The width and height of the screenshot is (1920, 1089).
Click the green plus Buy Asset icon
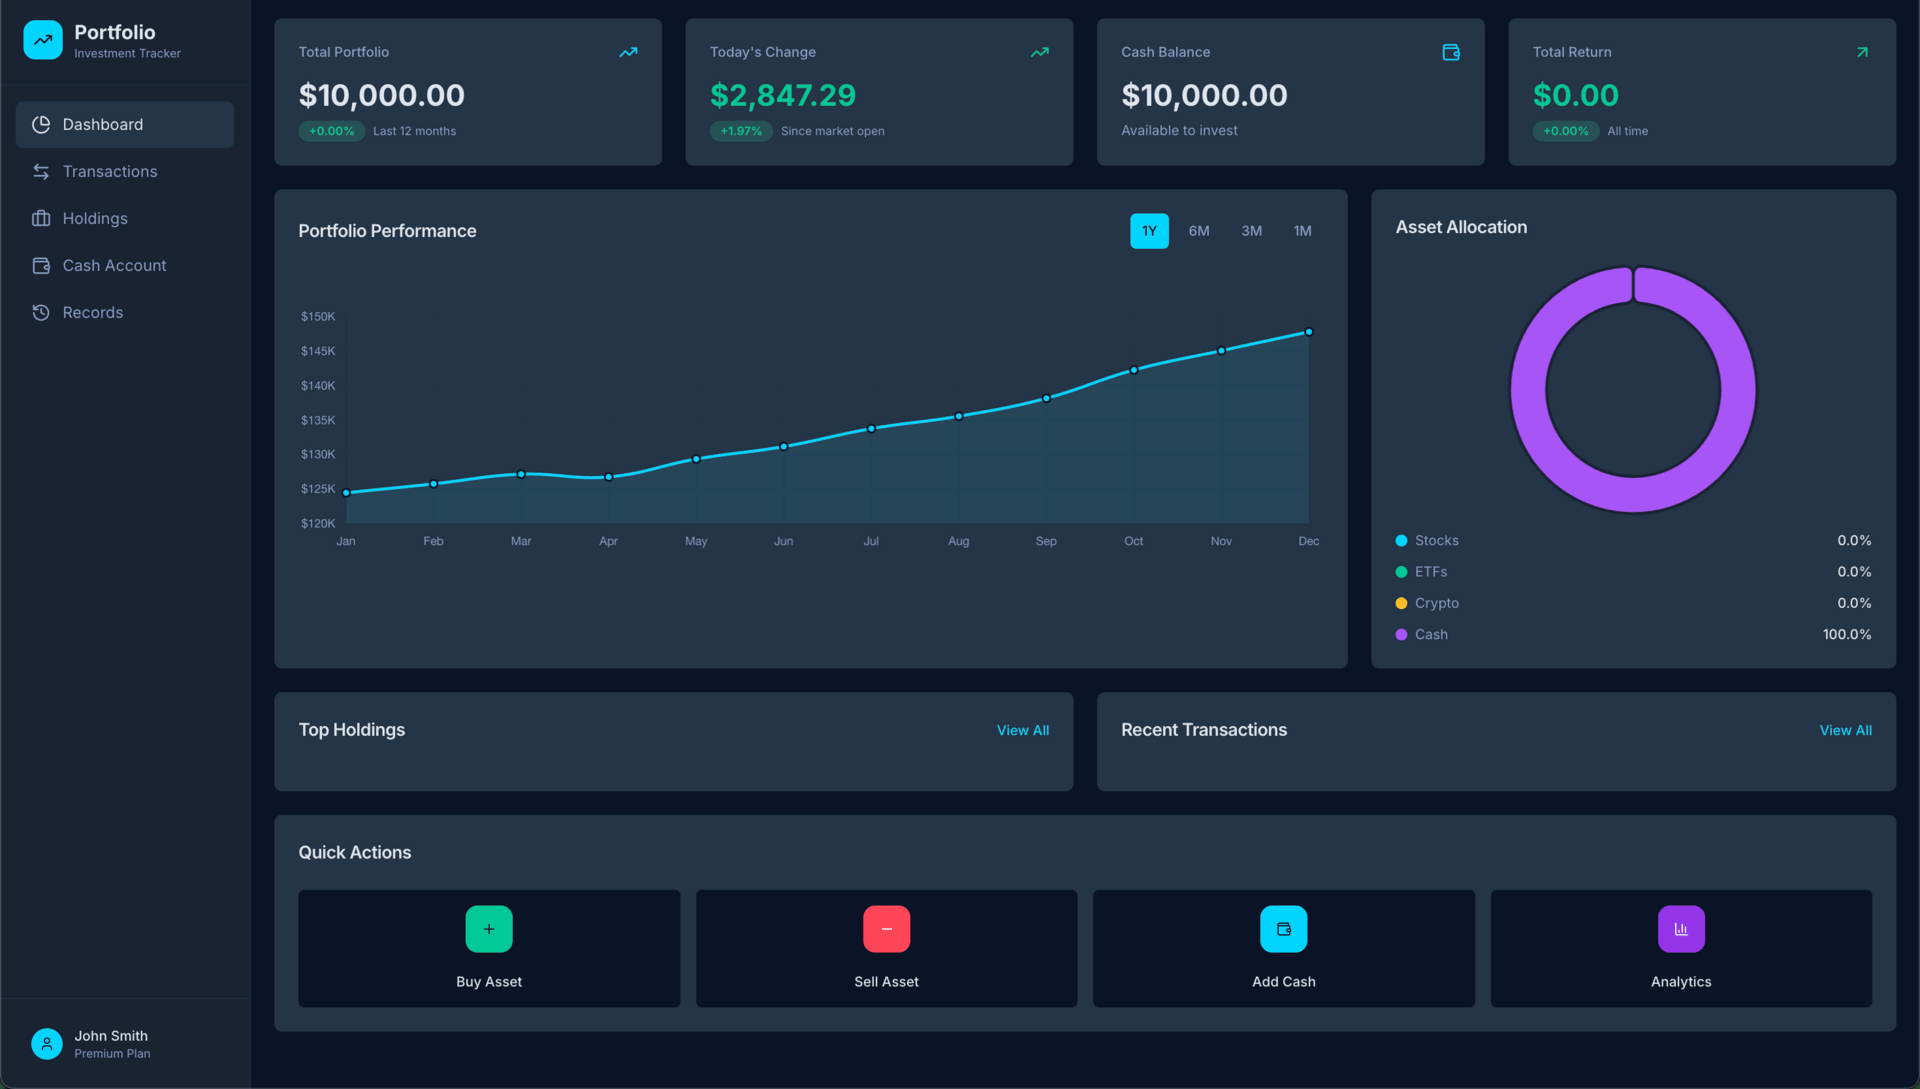tap(489, 929)
